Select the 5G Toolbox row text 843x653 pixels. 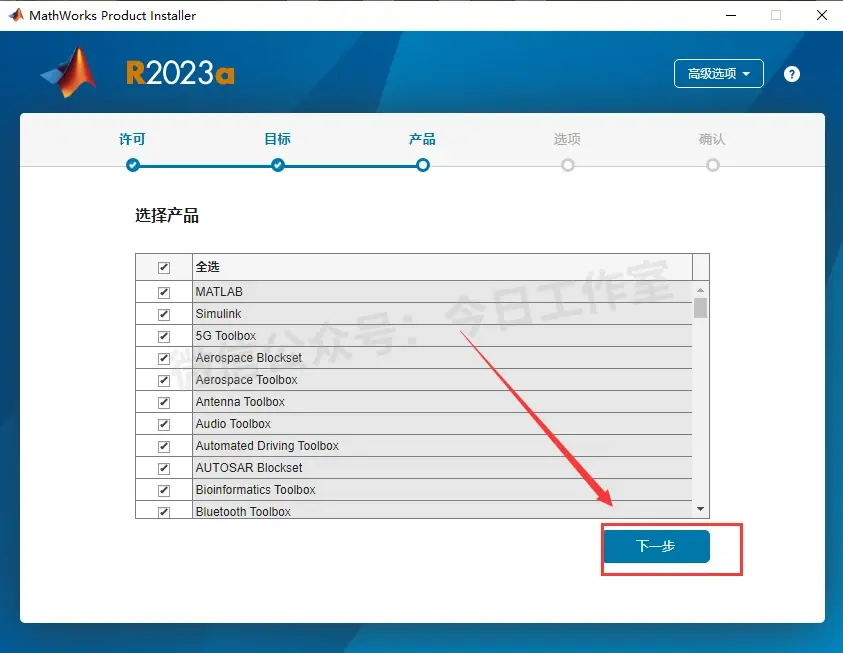coord(226,336)
